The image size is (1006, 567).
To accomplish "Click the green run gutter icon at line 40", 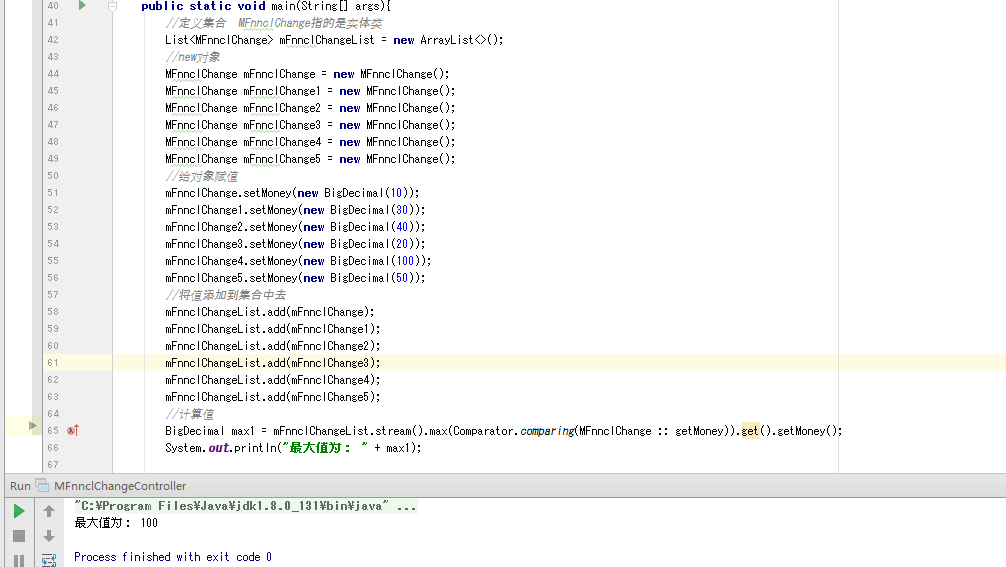I will point(82,6).
